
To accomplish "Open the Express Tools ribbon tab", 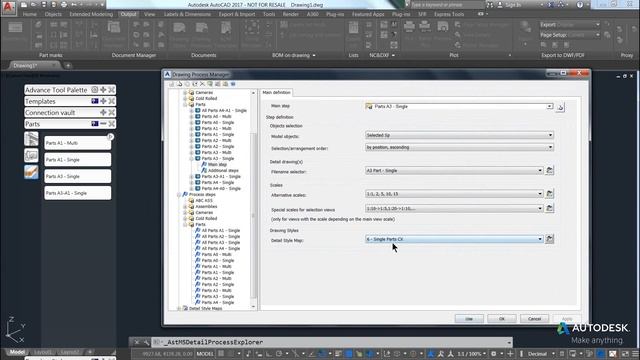I will click(x=449, y=14).
